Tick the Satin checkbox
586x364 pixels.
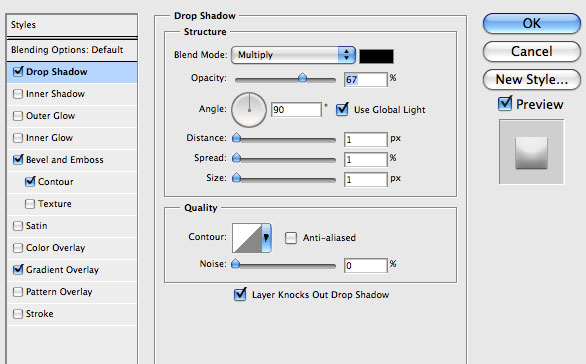(18, 226)
